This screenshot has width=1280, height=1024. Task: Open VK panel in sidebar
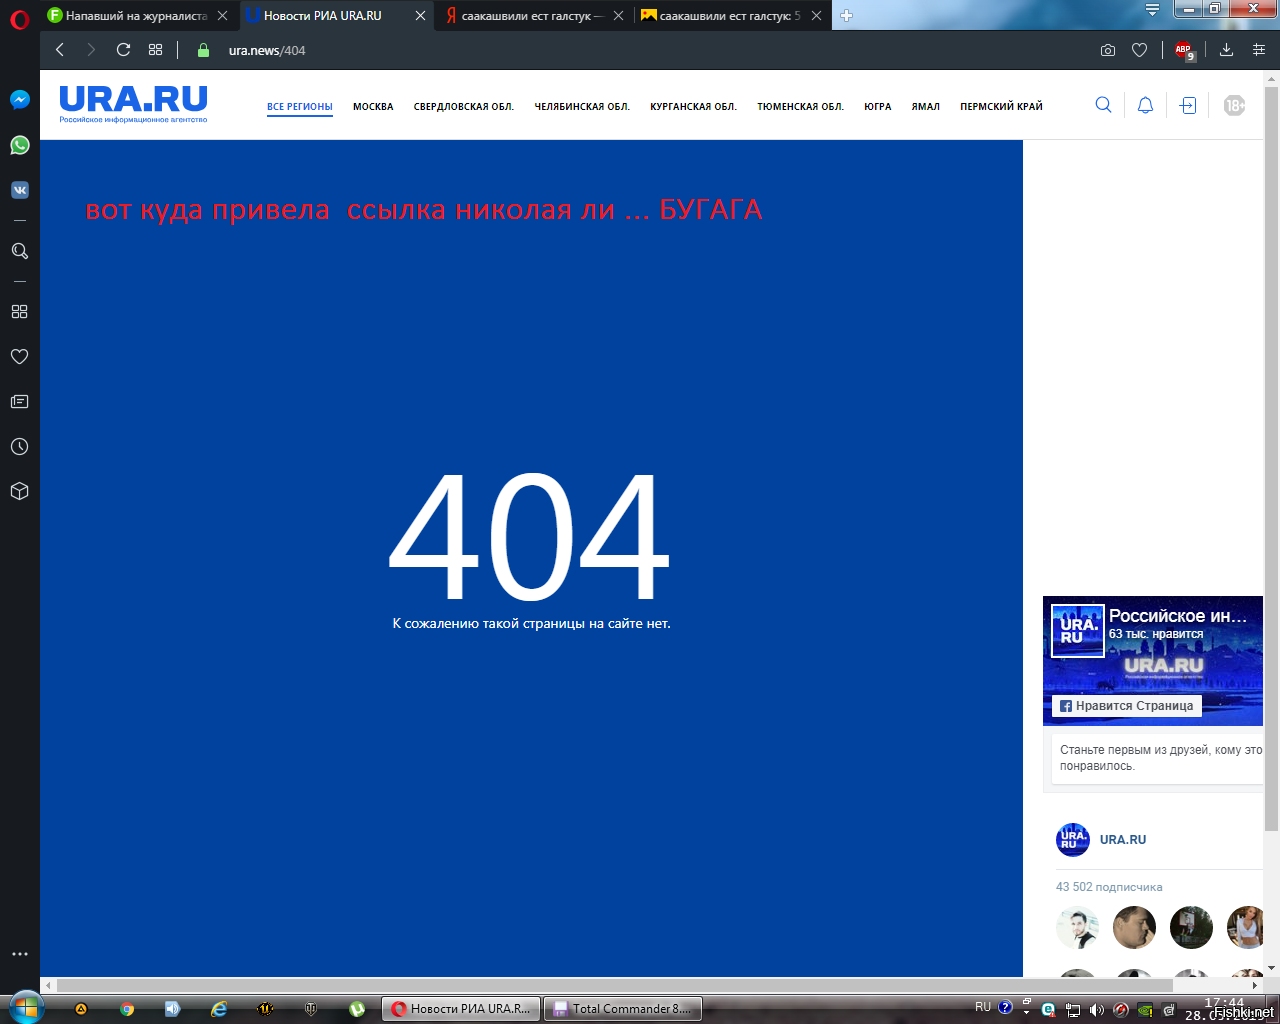tap(19, 190)
